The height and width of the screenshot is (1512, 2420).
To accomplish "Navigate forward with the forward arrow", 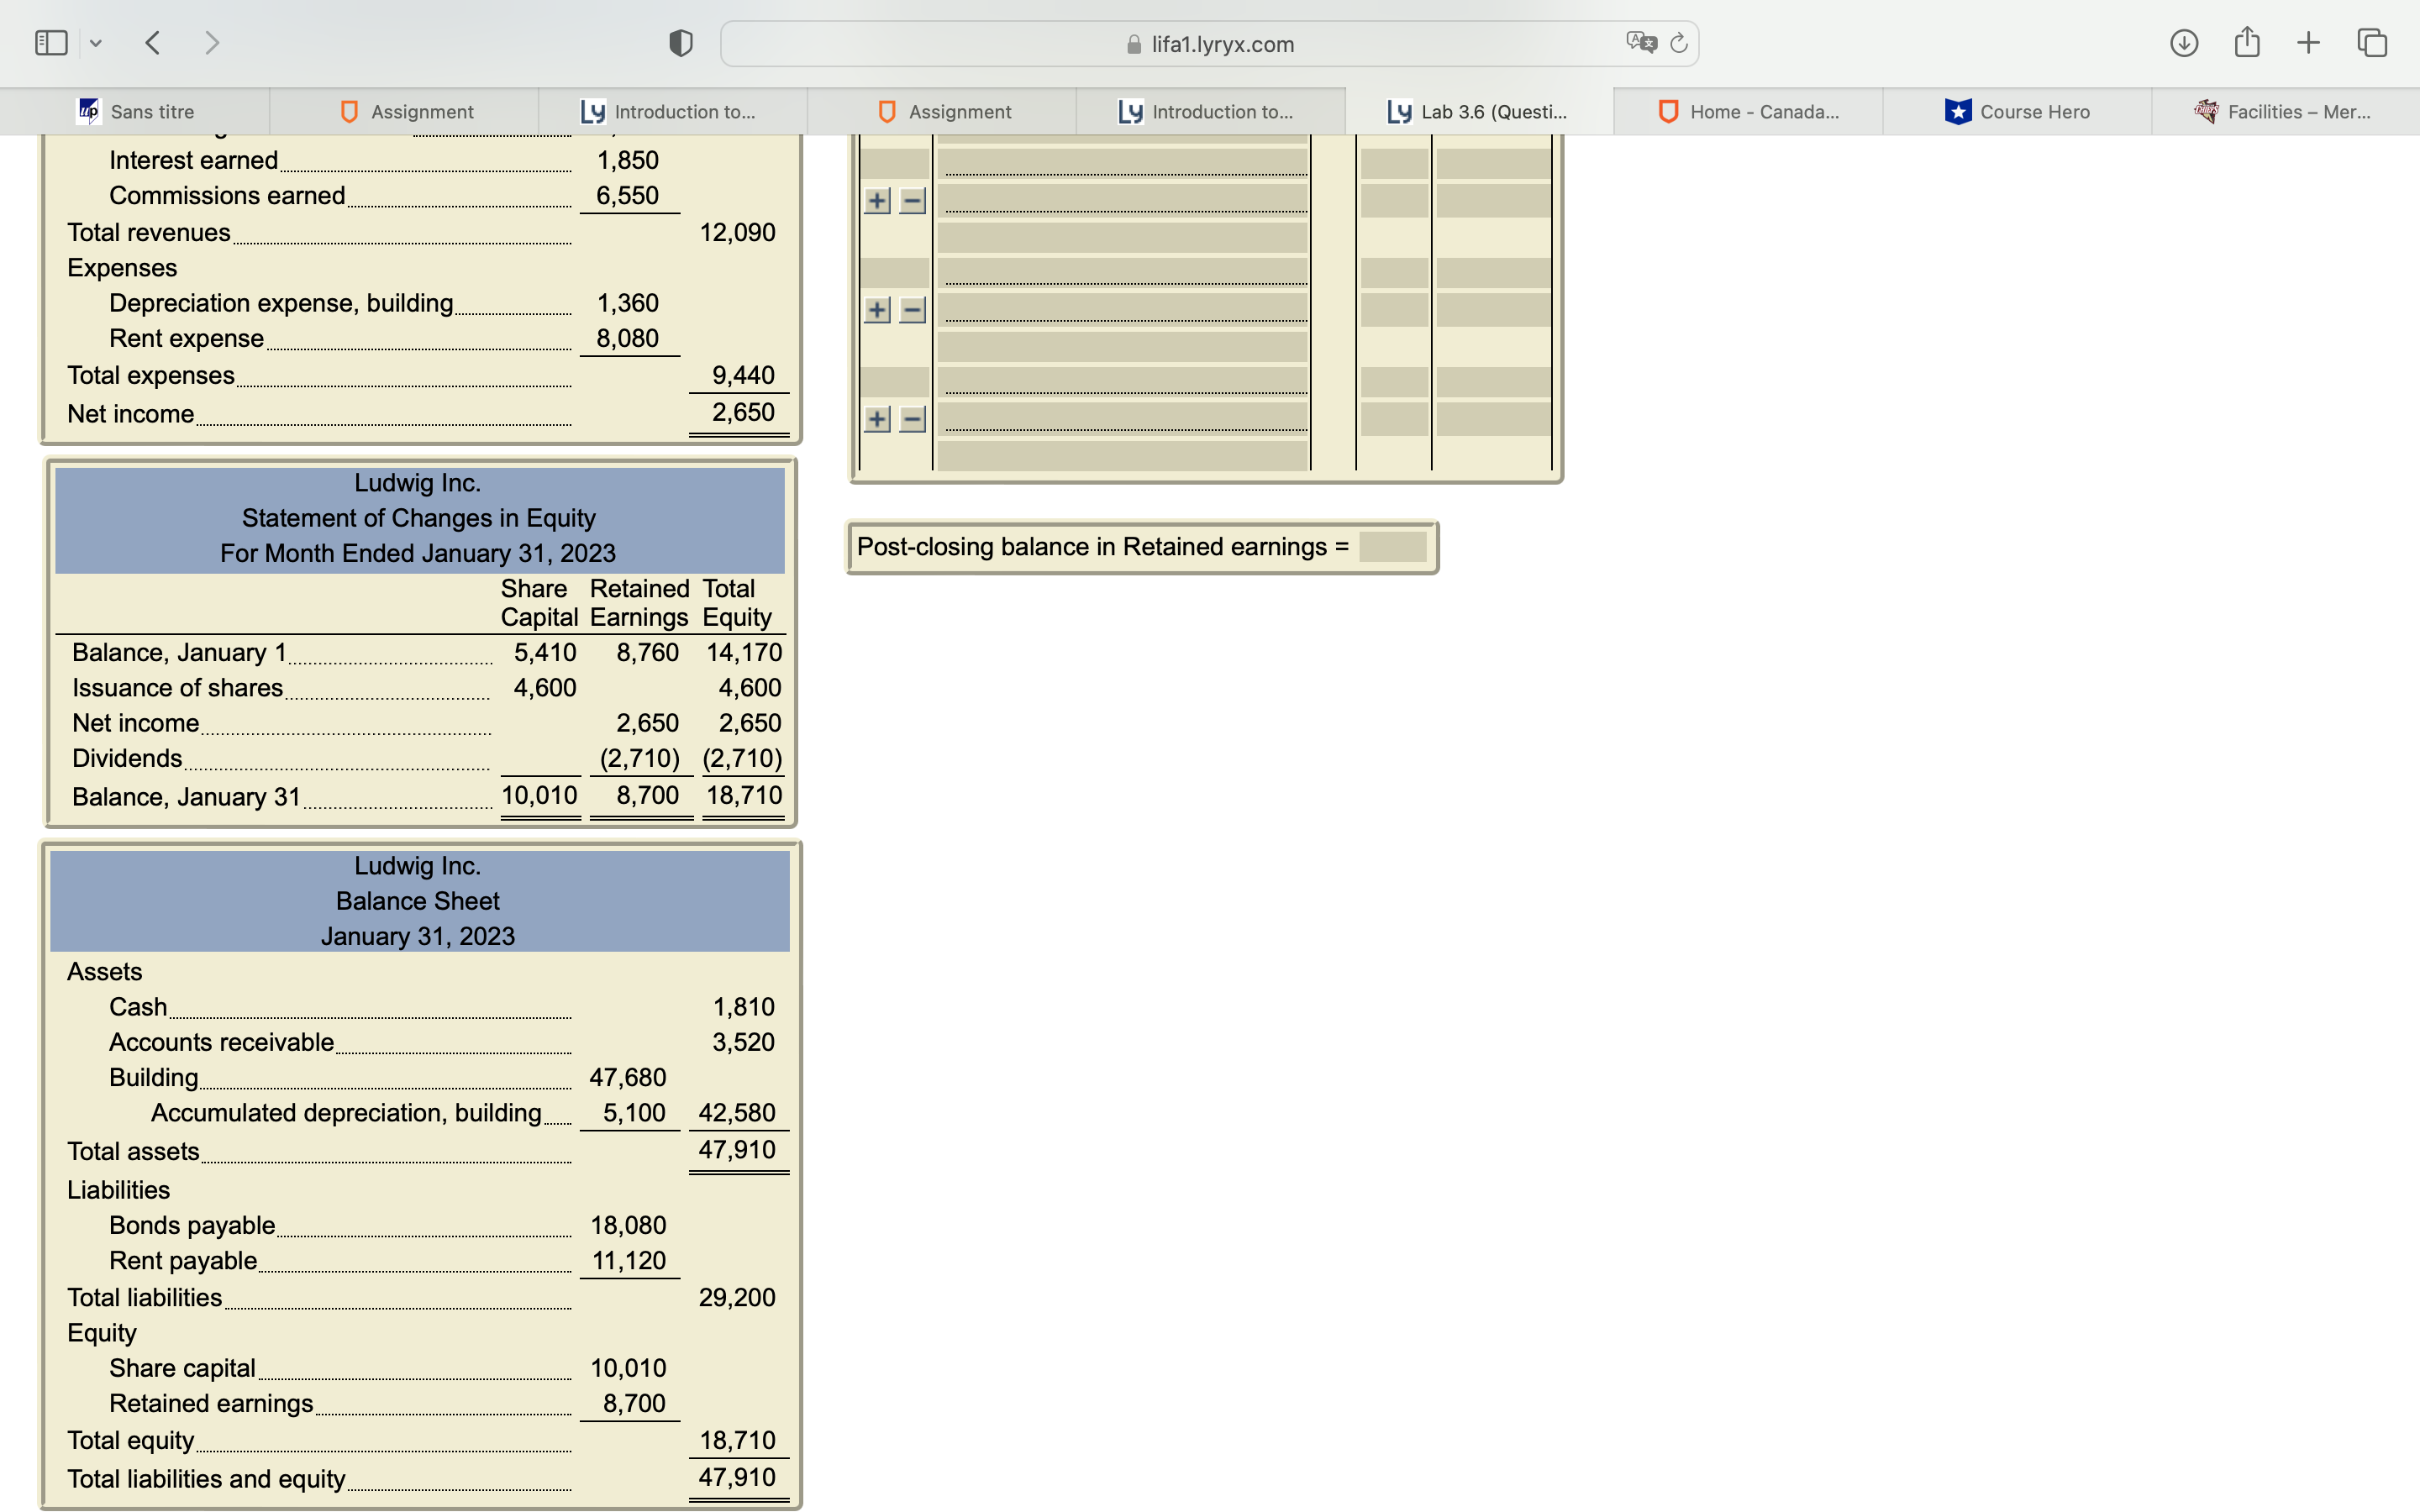I will click(x=213, y=42).
